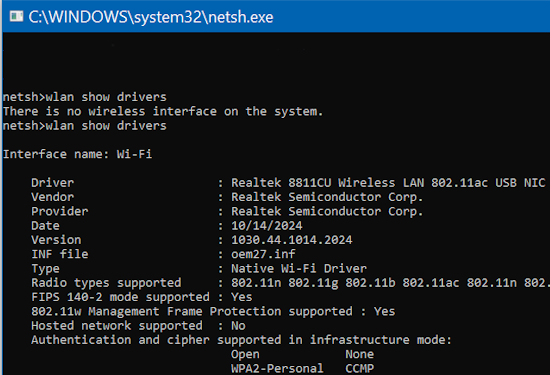The height and width of the screenshot is (375, 550).
Task: Click the 'Yes' value for Management Frame Protection
Action: (384, 312)
